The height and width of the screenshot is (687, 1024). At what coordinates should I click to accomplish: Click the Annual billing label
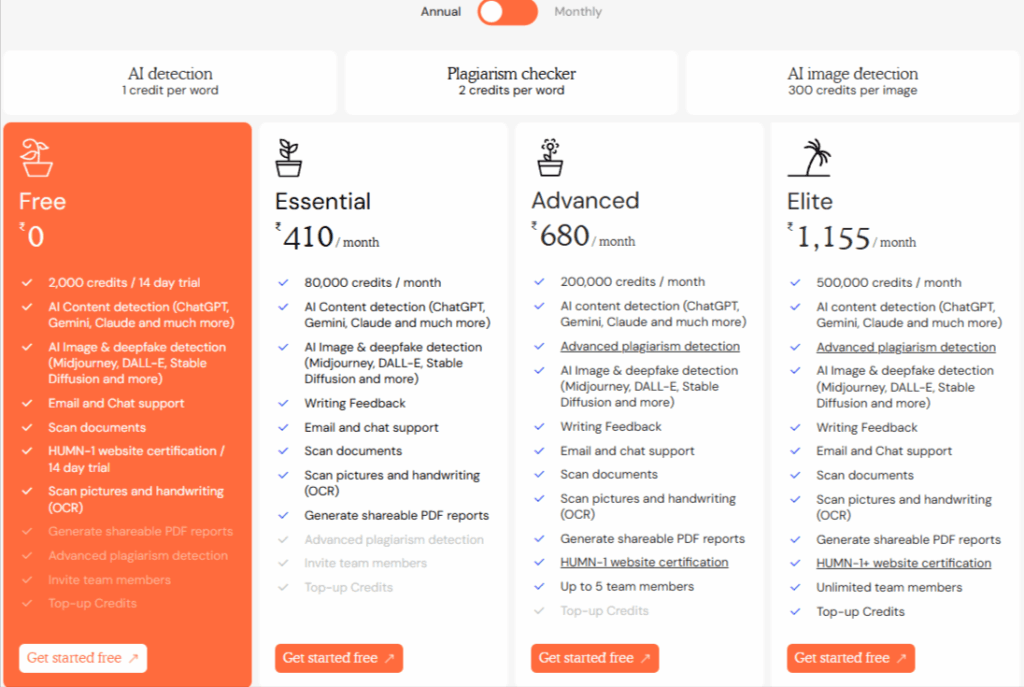pyautogui.click(x=441, y=12)
